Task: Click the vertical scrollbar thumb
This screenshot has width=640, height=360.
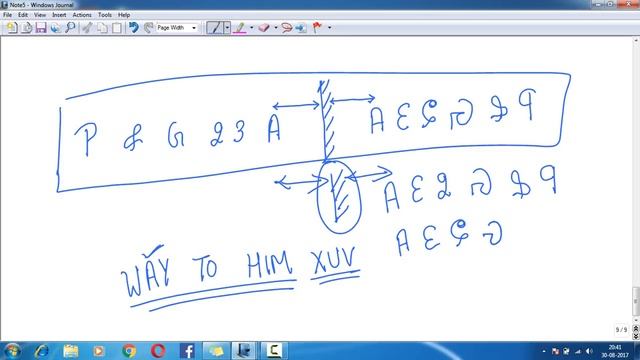Action: [636, 301]
